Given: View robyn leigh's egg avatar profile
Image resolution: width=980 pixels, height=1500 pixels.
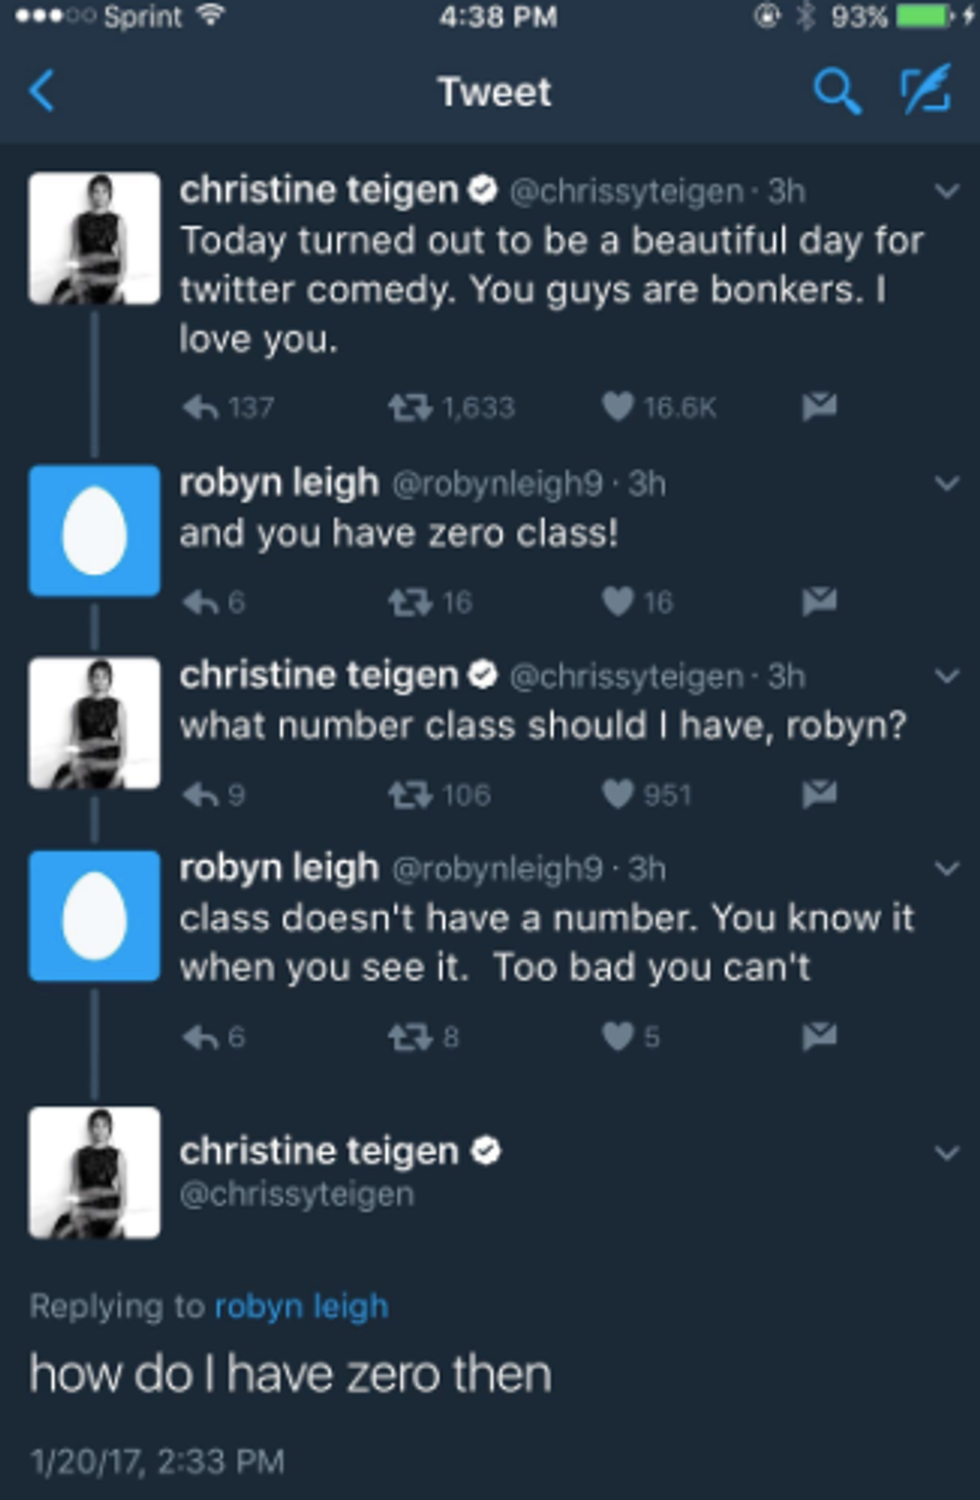Looking at the screenshot, I should pos(94,530).
